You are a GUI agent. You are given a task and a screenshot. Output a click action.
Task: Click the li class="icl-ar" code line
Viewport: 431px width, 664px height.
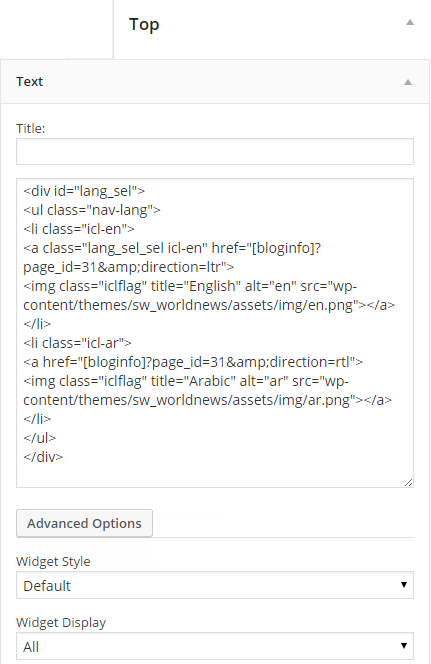pyautogui.click(x=77, y=343)
